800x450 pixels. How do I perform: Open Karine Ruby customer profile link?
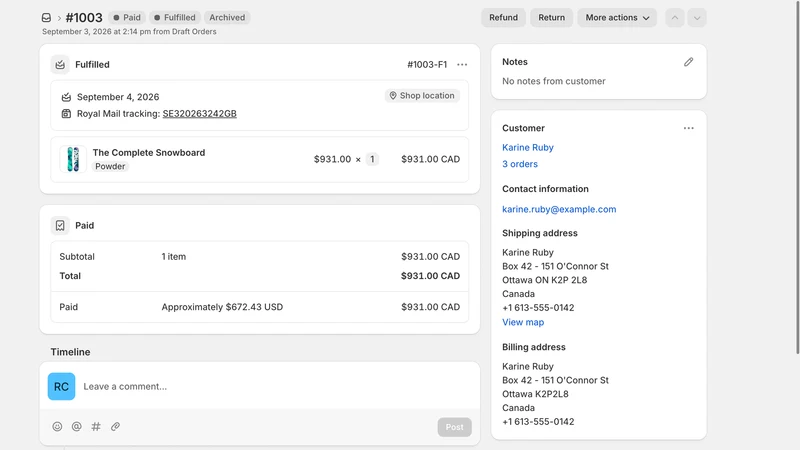528,147
